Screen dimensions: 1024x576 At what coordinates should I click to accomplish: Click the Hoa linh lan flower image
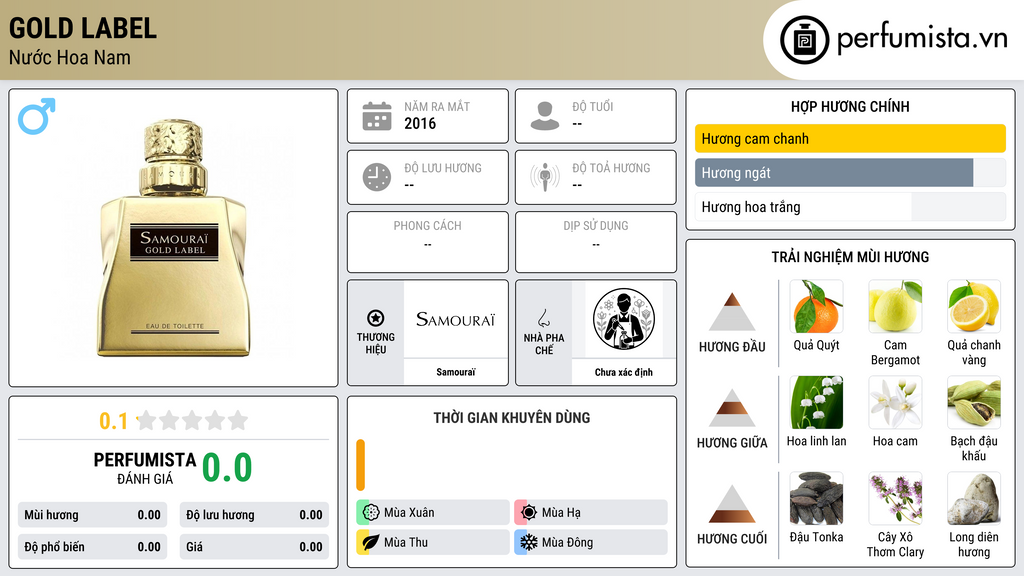(x=816, y=402)
